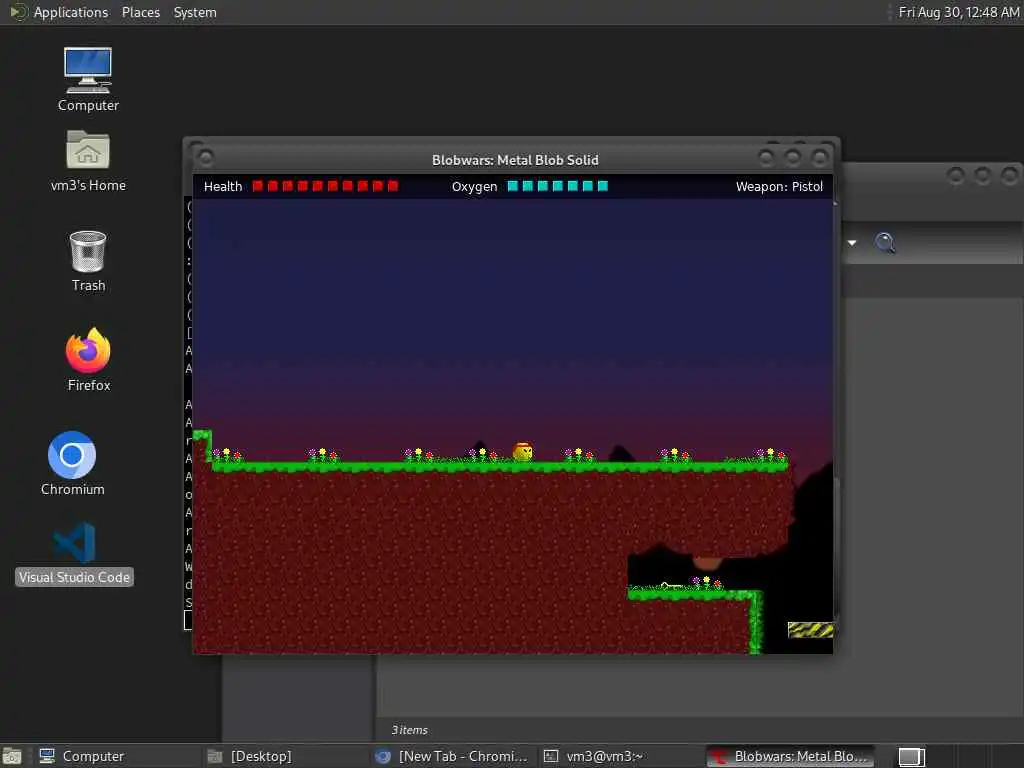Open the Computer desktop icon
Screen dimensions: 1024x768
[x=88, y=79]
